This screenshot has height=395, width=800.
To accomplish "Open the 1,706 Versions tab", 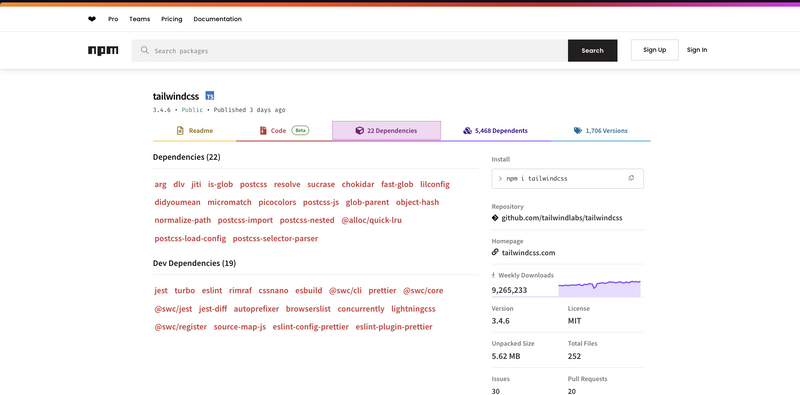I will click(601, 131).
